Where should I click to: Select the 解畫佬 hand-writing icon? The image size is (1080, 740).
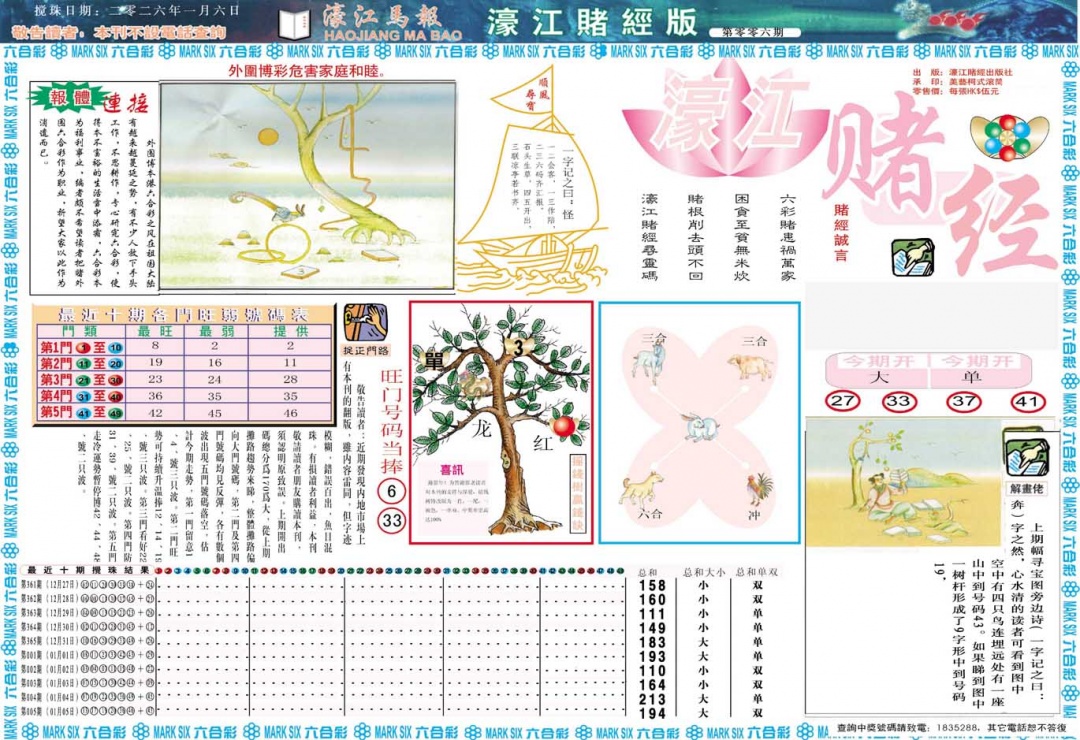coord(1030,457)
